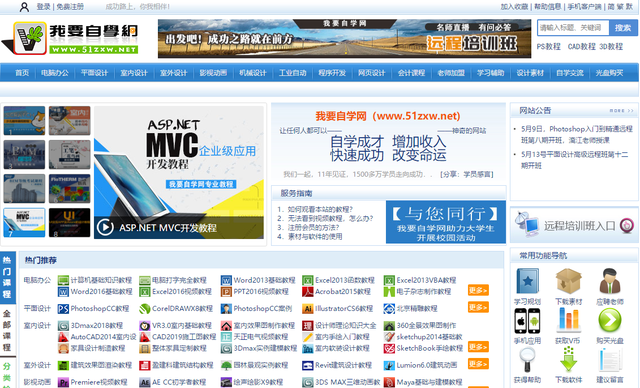Open the 程序开发 navigation menu item

click(332, 73)
